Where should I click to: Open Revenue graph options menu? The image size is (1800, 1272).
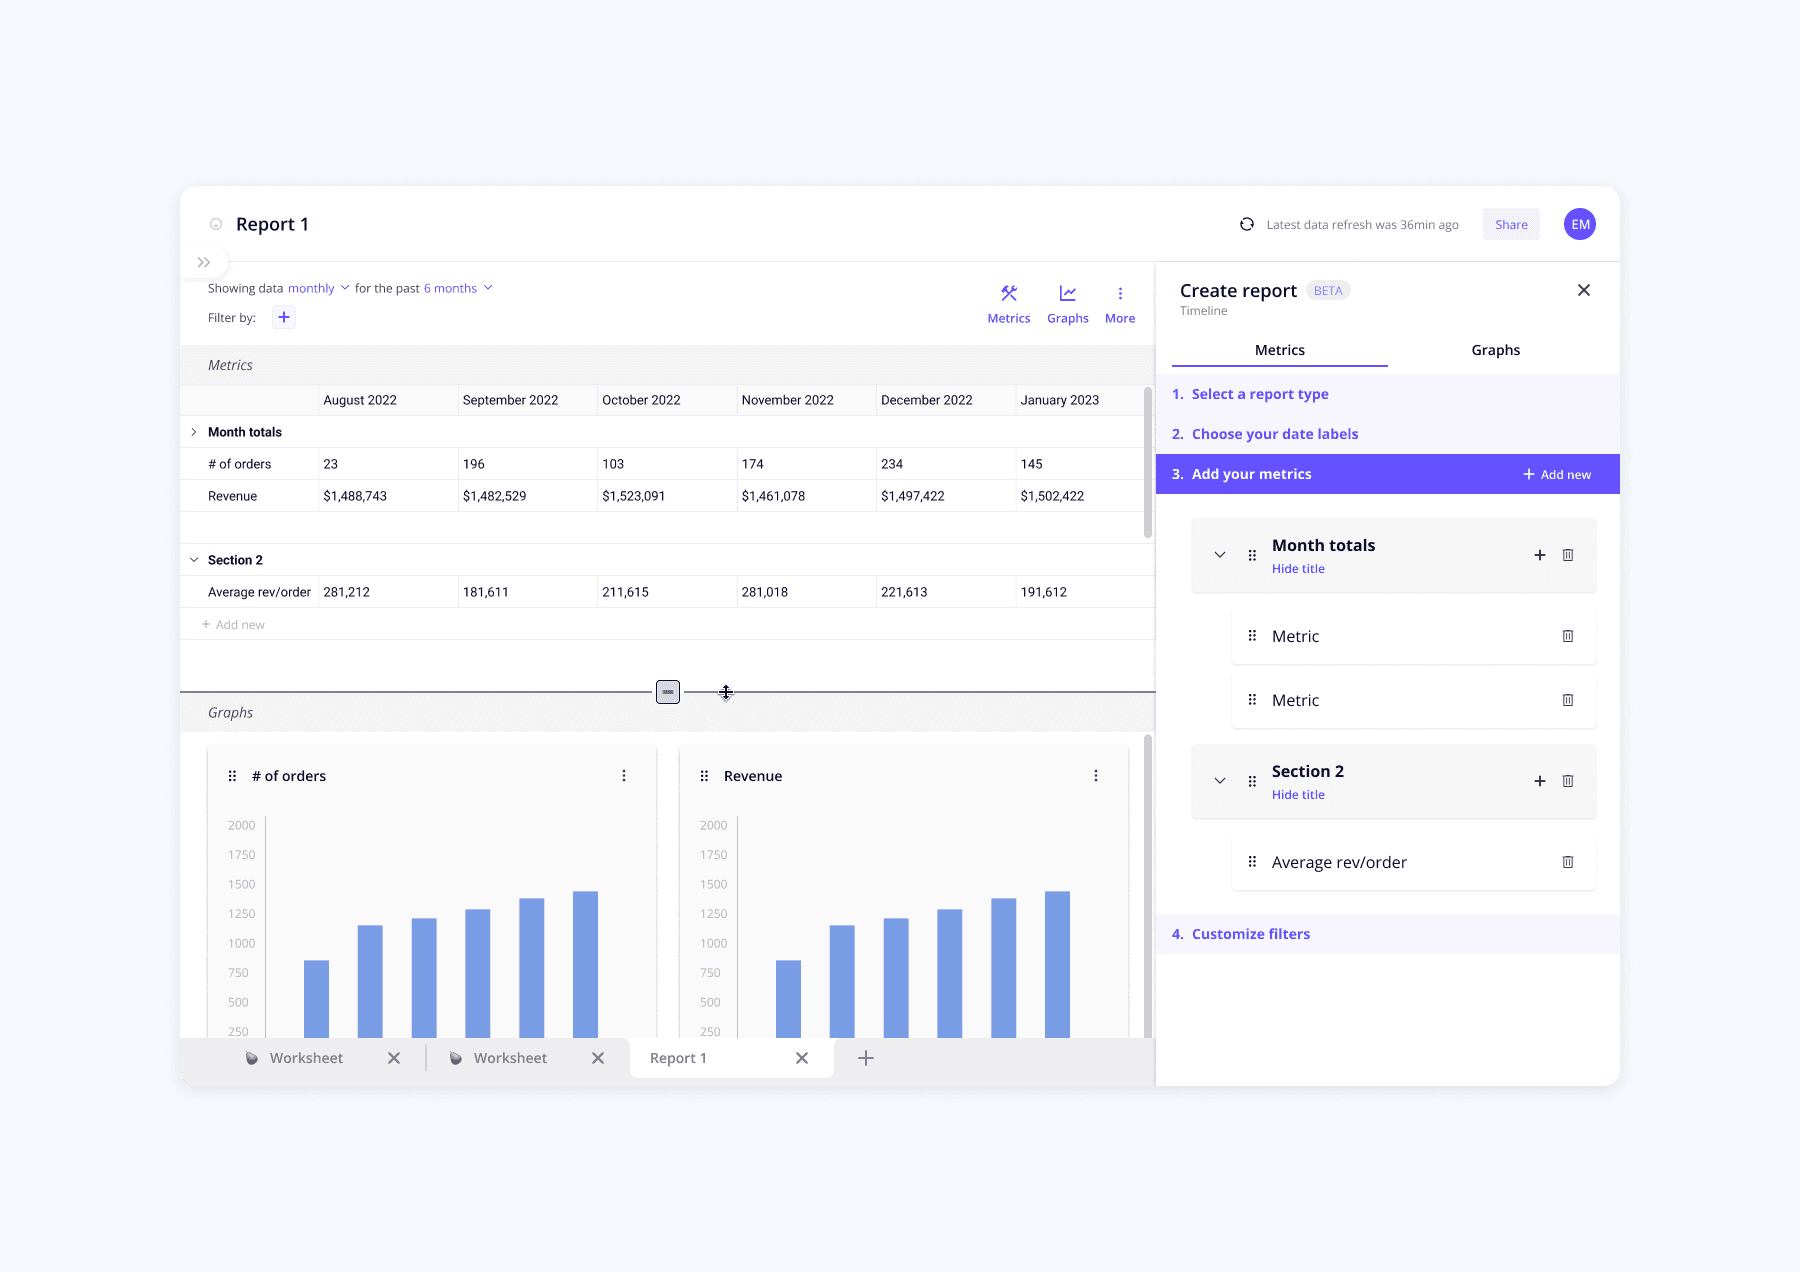click(x=1096, y=776)
